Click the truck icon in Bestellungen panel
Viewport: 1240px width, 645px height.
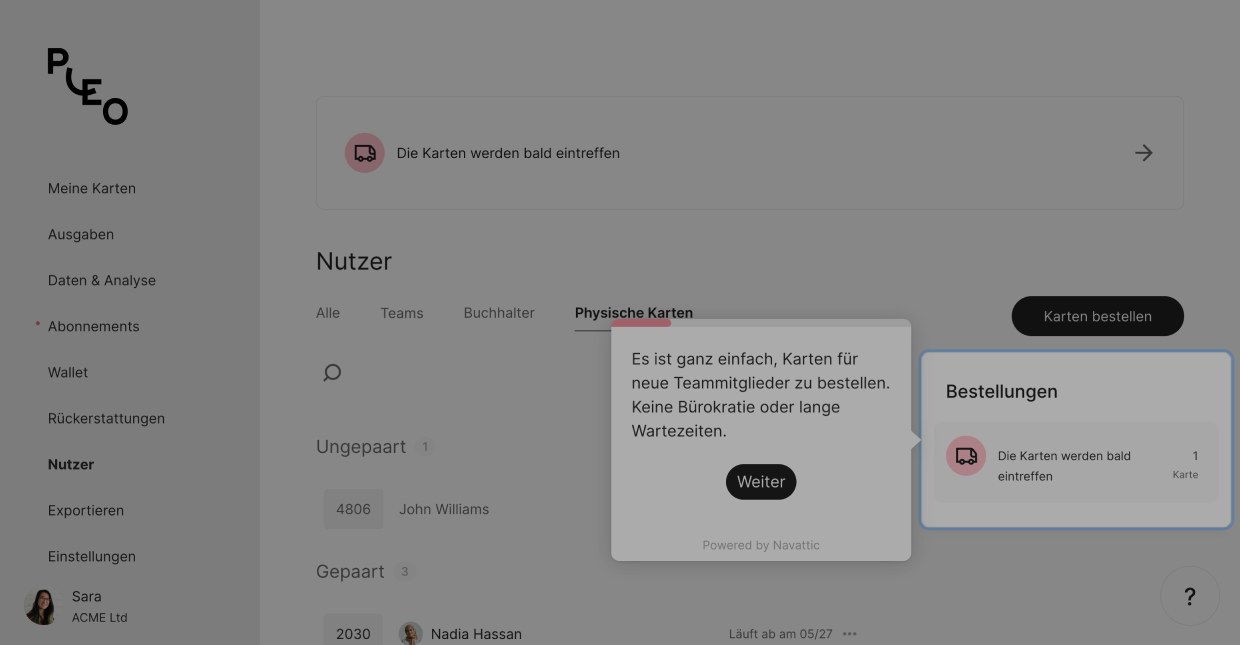tap(966, 456)
